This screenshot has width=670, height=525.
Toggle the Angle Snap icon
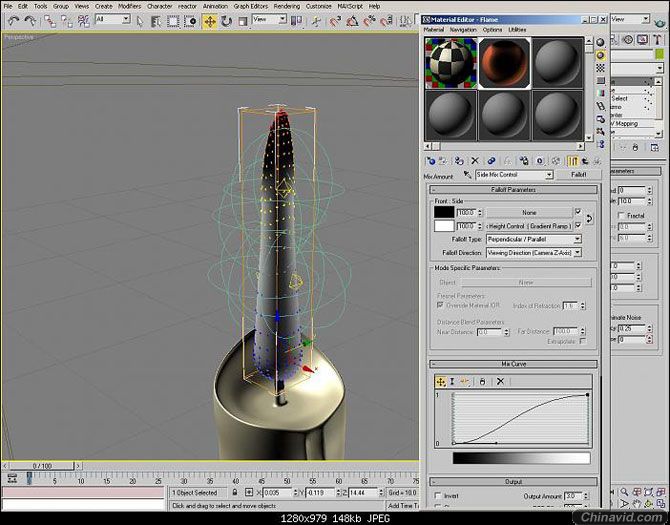[352, 21]
